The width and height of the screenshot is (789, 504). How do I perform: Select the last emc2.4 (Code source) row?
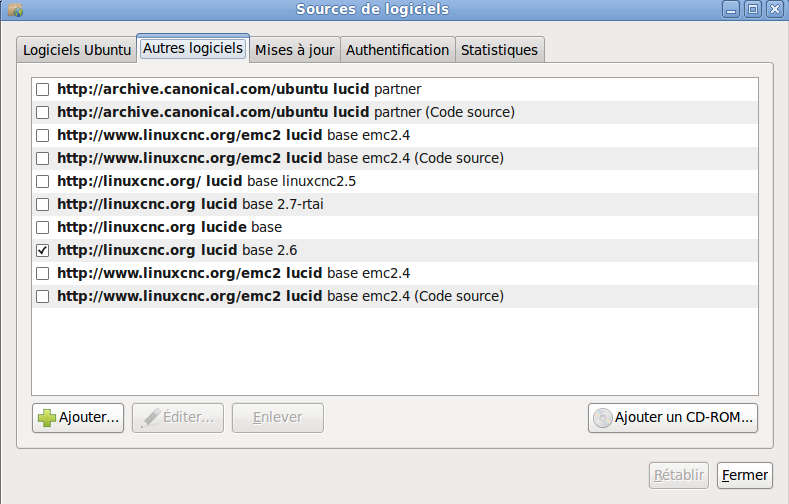pyautogui.click(x=394, y=296)
